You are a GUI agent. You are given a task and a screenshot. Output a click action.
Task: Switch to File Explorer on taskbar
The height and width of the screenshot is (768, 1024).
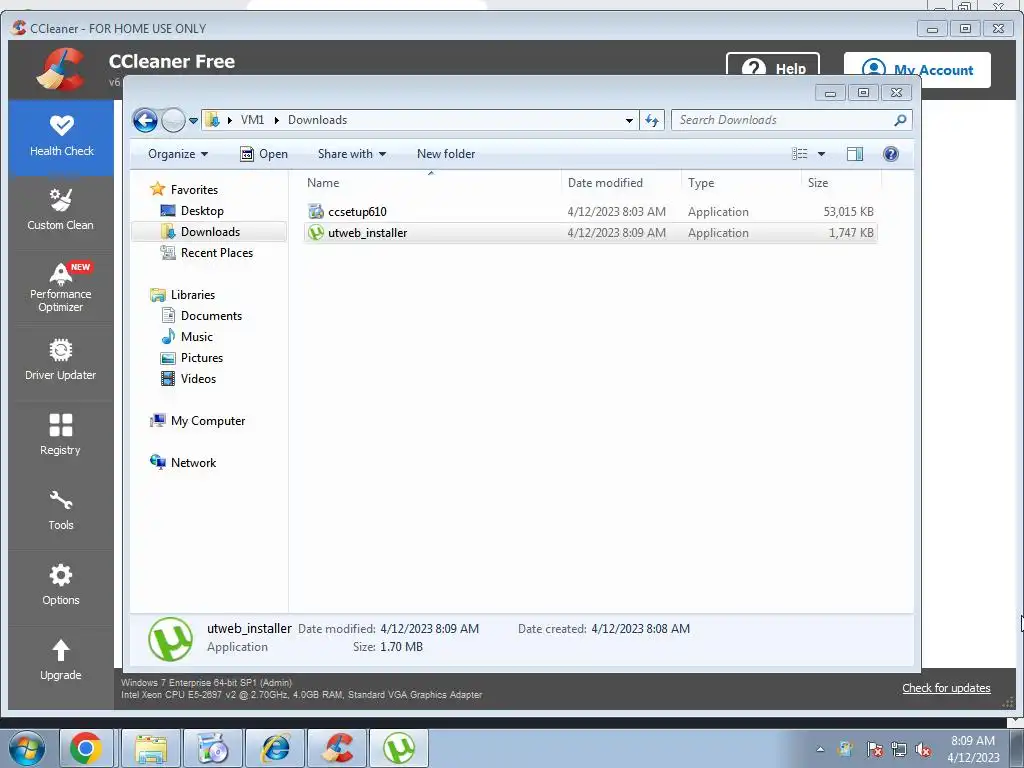click(151, 748)
